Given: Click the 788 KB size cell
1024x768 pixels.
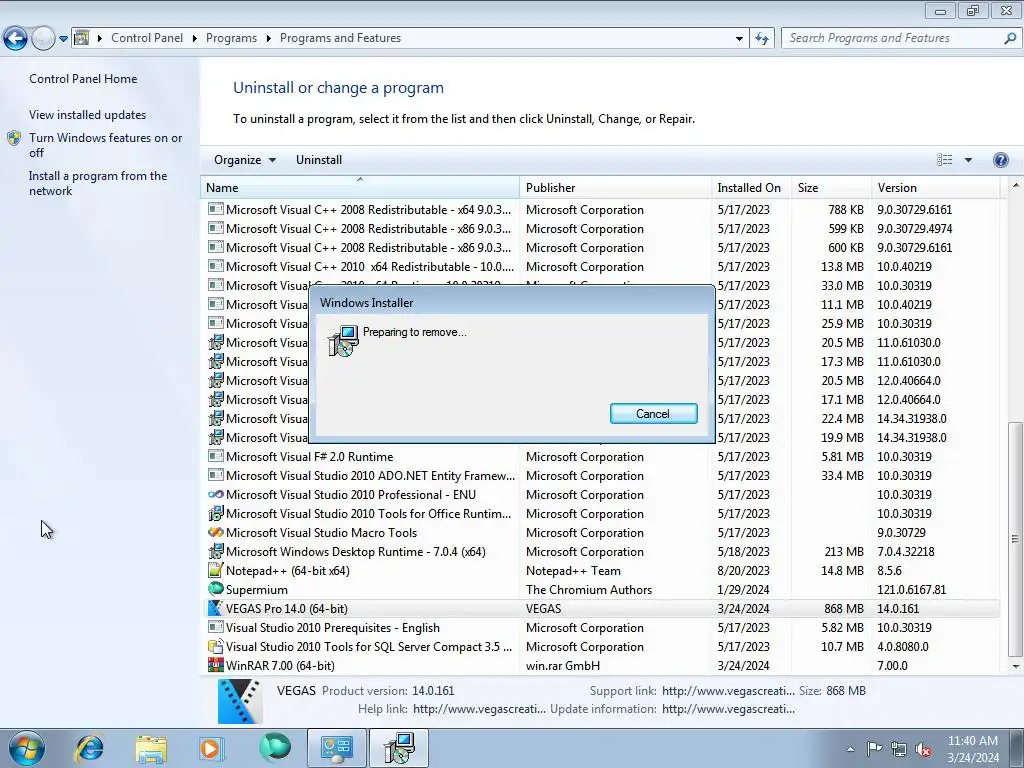Looking at the screenshot, I should click(846, 210).
